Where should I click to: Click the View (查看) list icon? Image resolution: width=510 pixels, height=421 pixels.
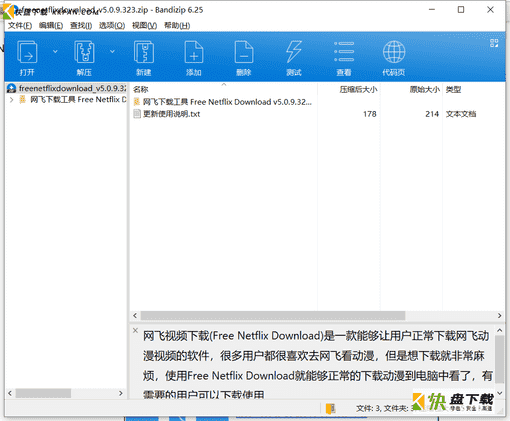(344, 52)
